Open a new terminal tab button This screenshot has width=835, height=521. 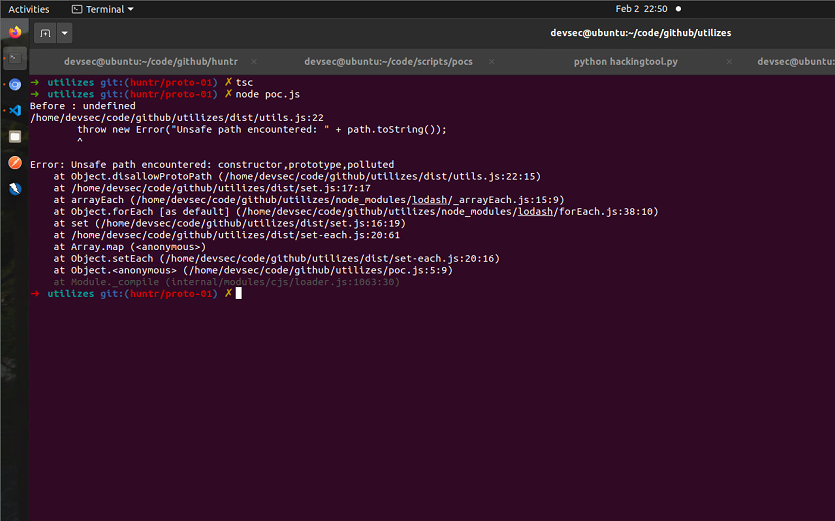click(45, 33)
